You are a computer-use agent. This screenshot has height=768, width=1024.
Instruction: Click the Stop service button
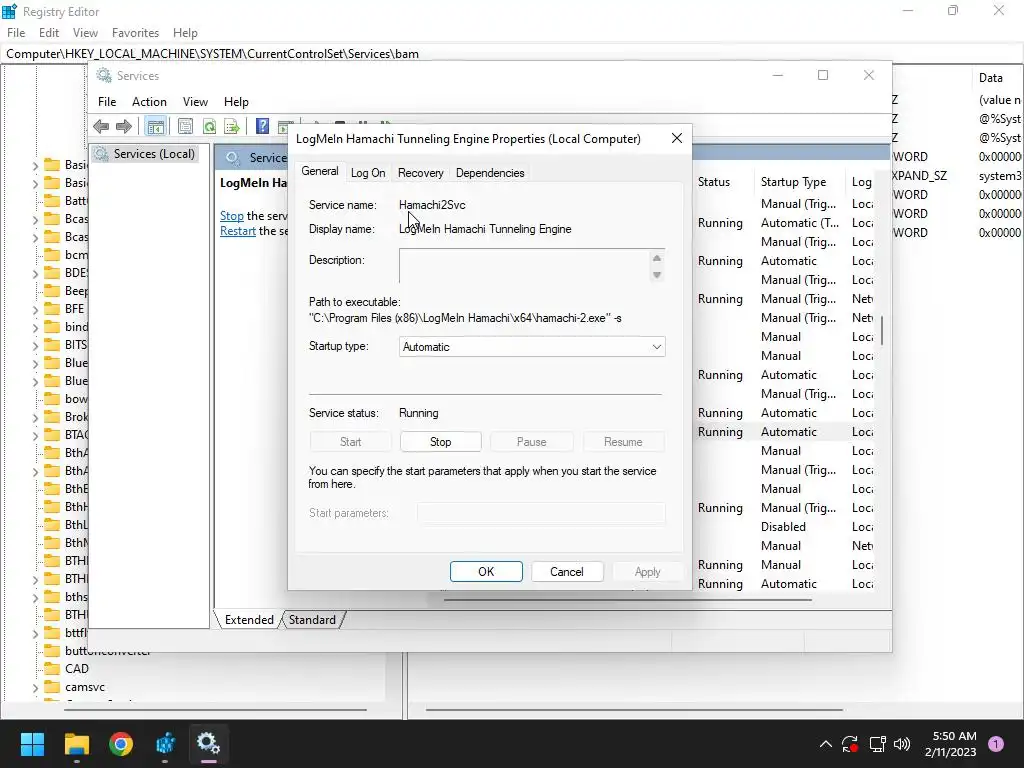pos(441,442)
